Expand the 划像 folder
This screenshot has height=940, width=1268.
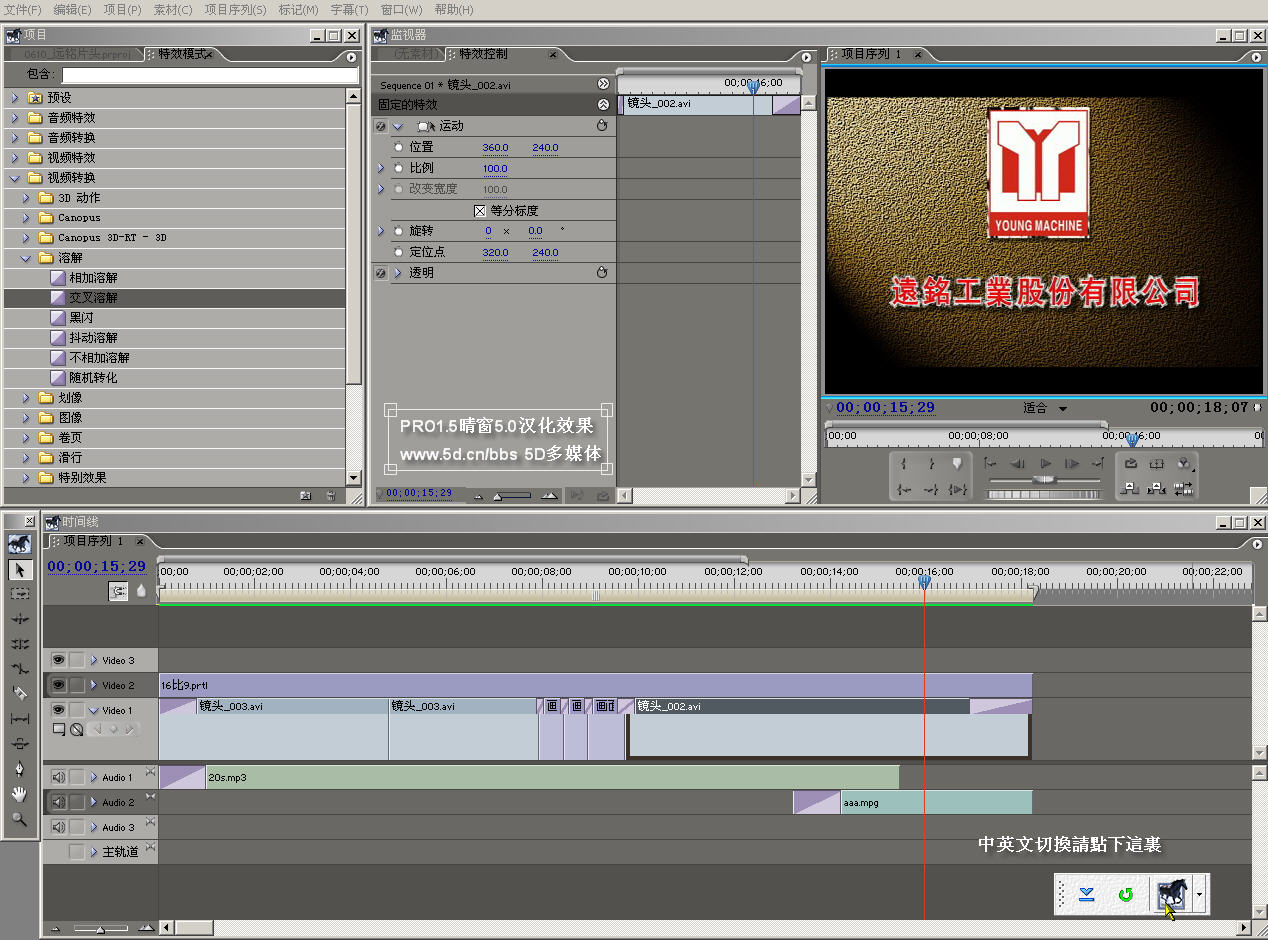click(x=26, y=397)
